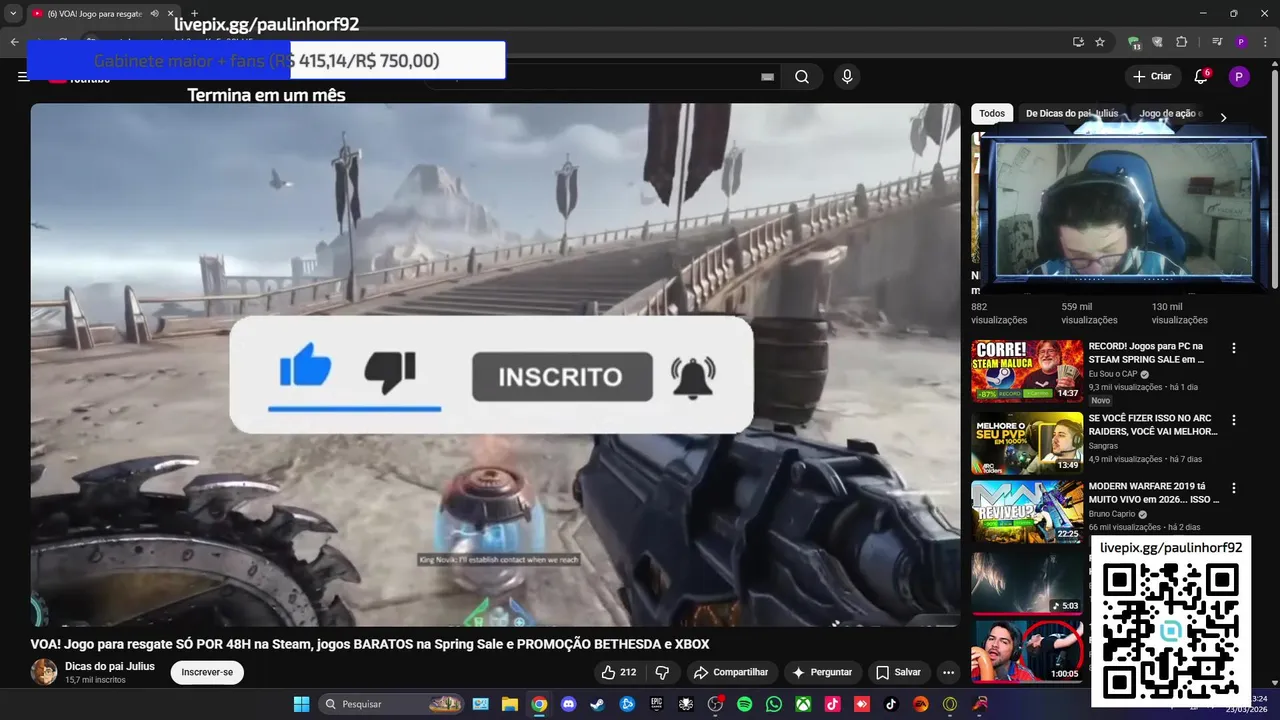The image size is (1280, 720).
Task: Open the green extension with badge 13
Action: tap(1134, 42)
